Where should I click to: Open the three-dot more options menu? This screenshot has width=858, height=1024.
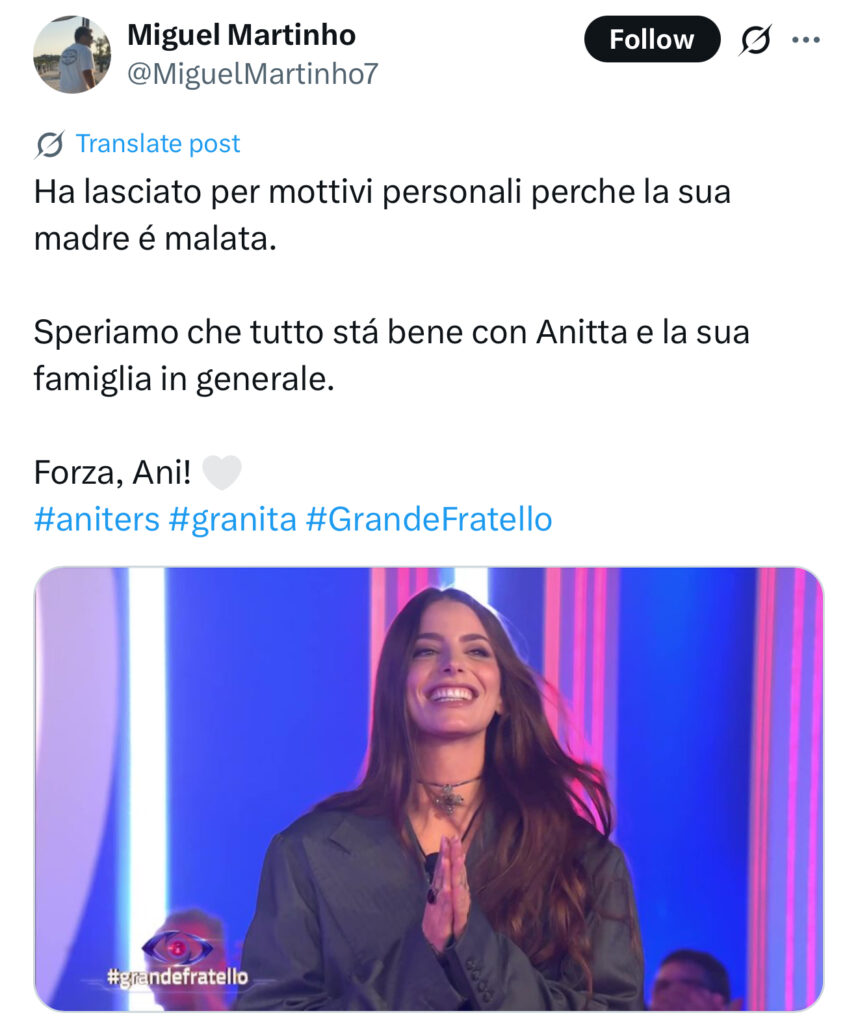click(805, 40)
